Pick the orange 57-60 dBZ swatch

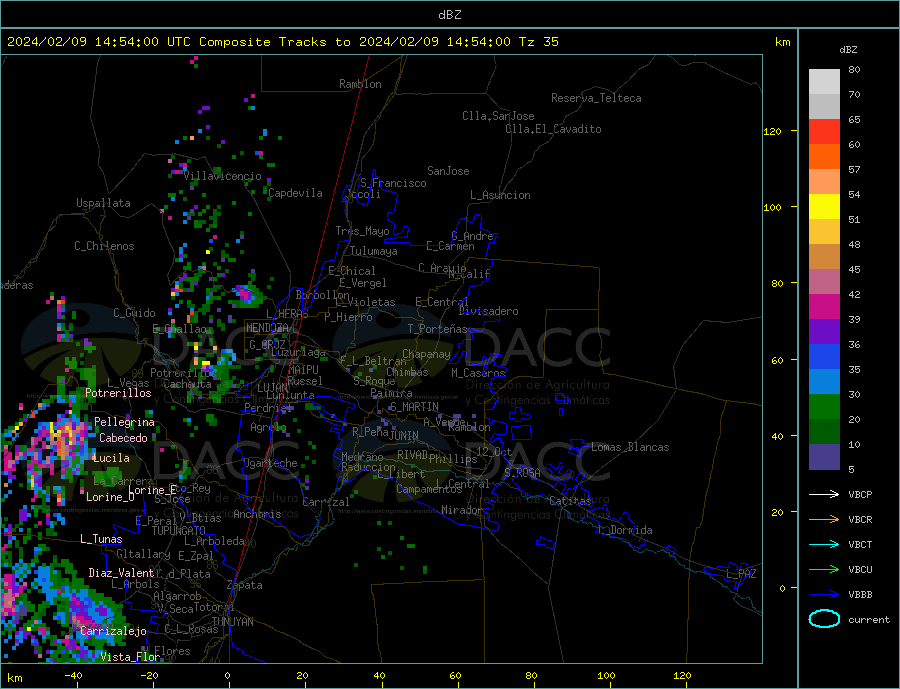pyautogui.click(x=824, y=157)
